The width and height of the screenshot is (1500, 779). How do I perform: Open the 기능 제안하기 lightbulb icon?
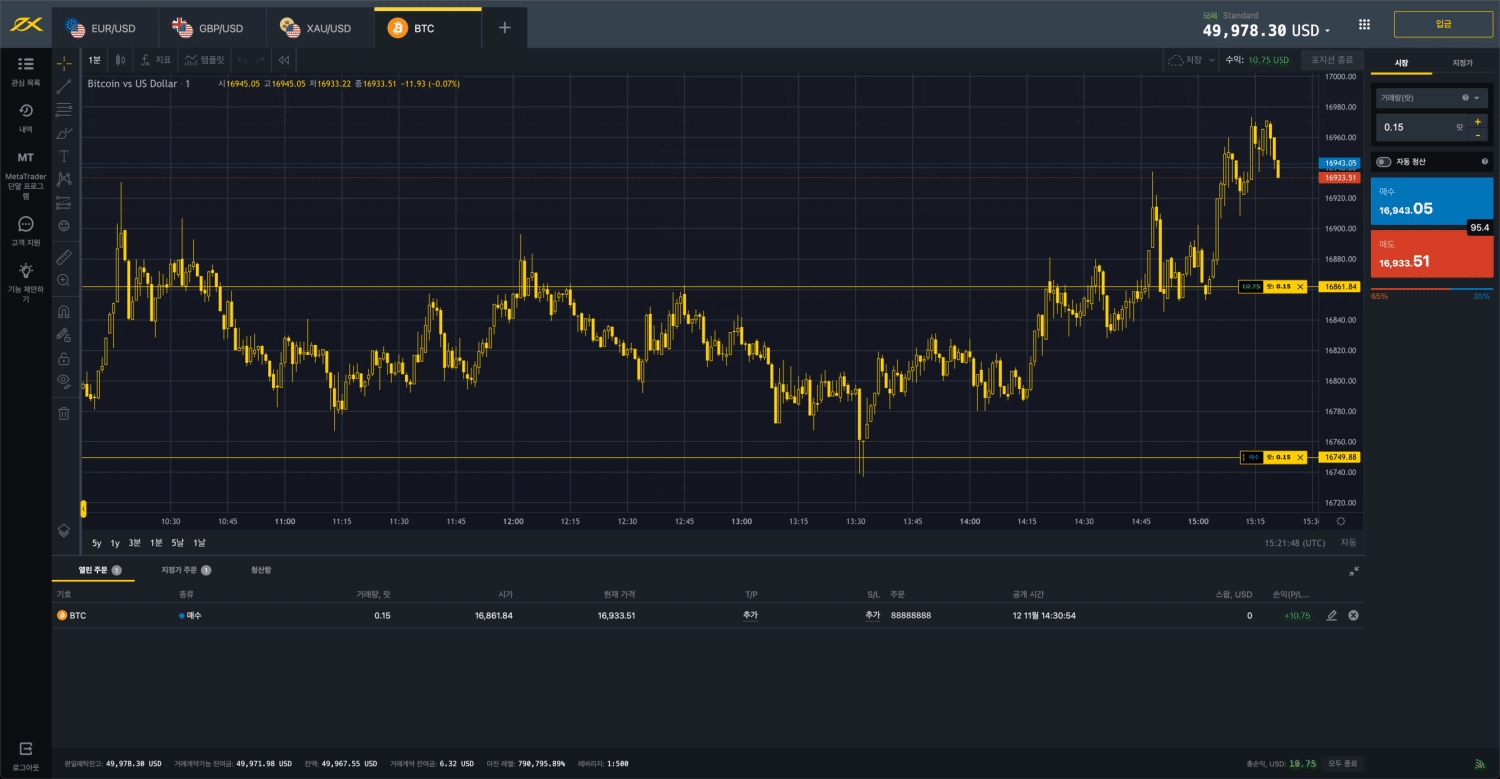pyautogui.click(x=26, y=270)
